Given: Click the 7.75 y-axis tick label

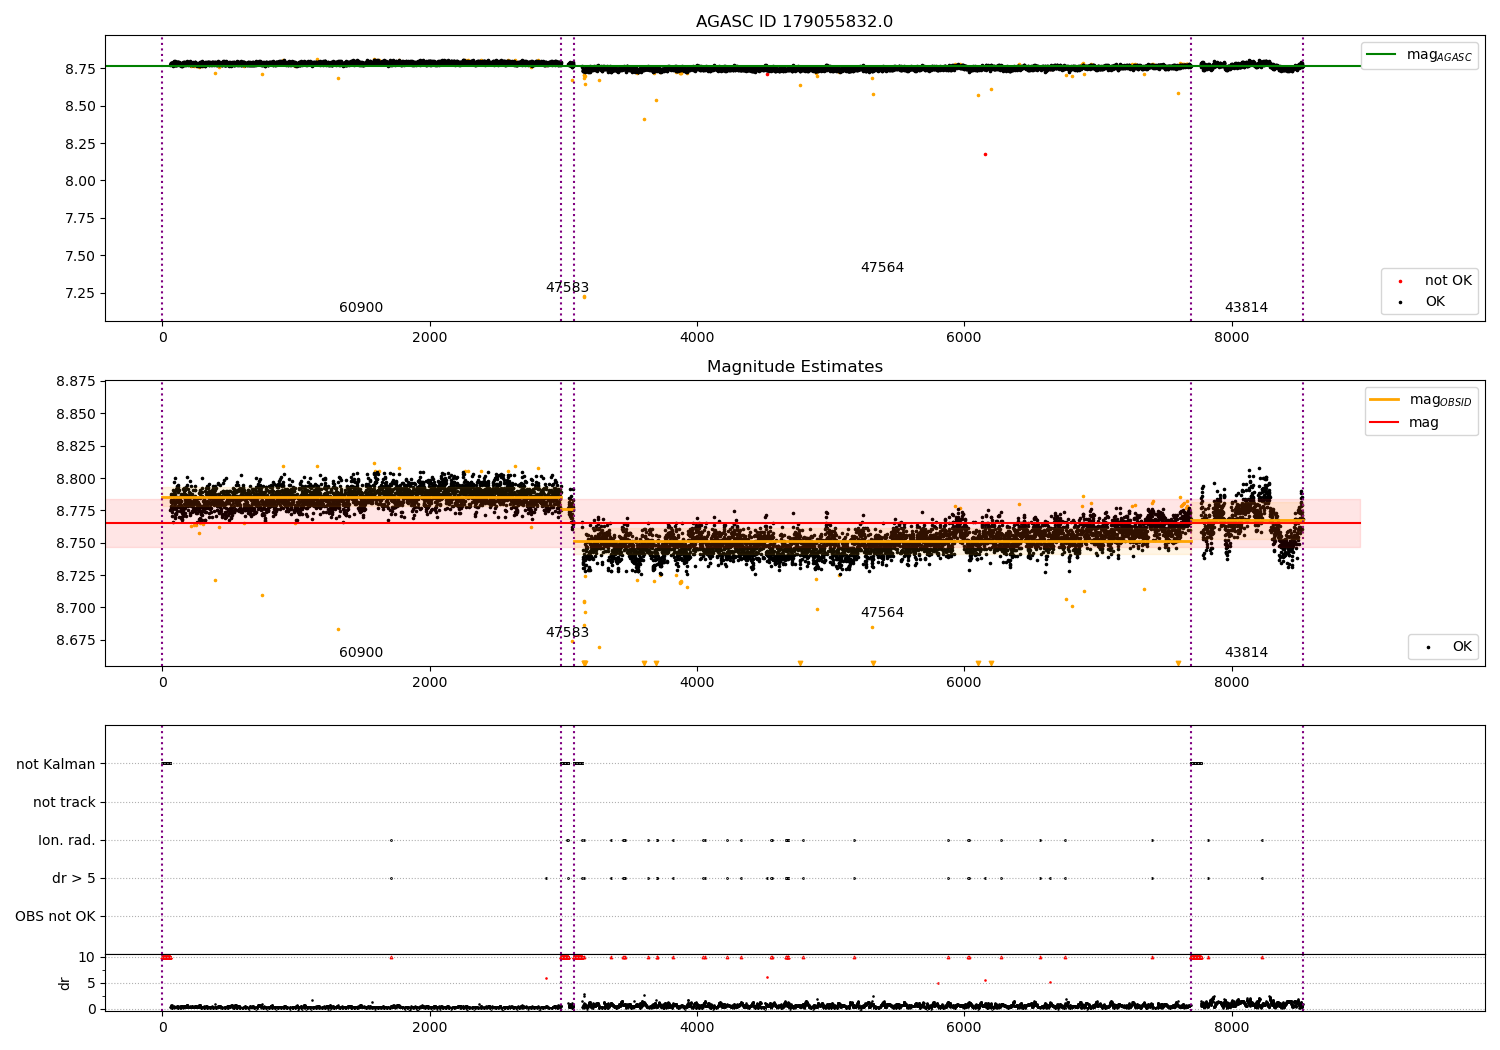Looking at the screenshot, I should tap(80, 219).
